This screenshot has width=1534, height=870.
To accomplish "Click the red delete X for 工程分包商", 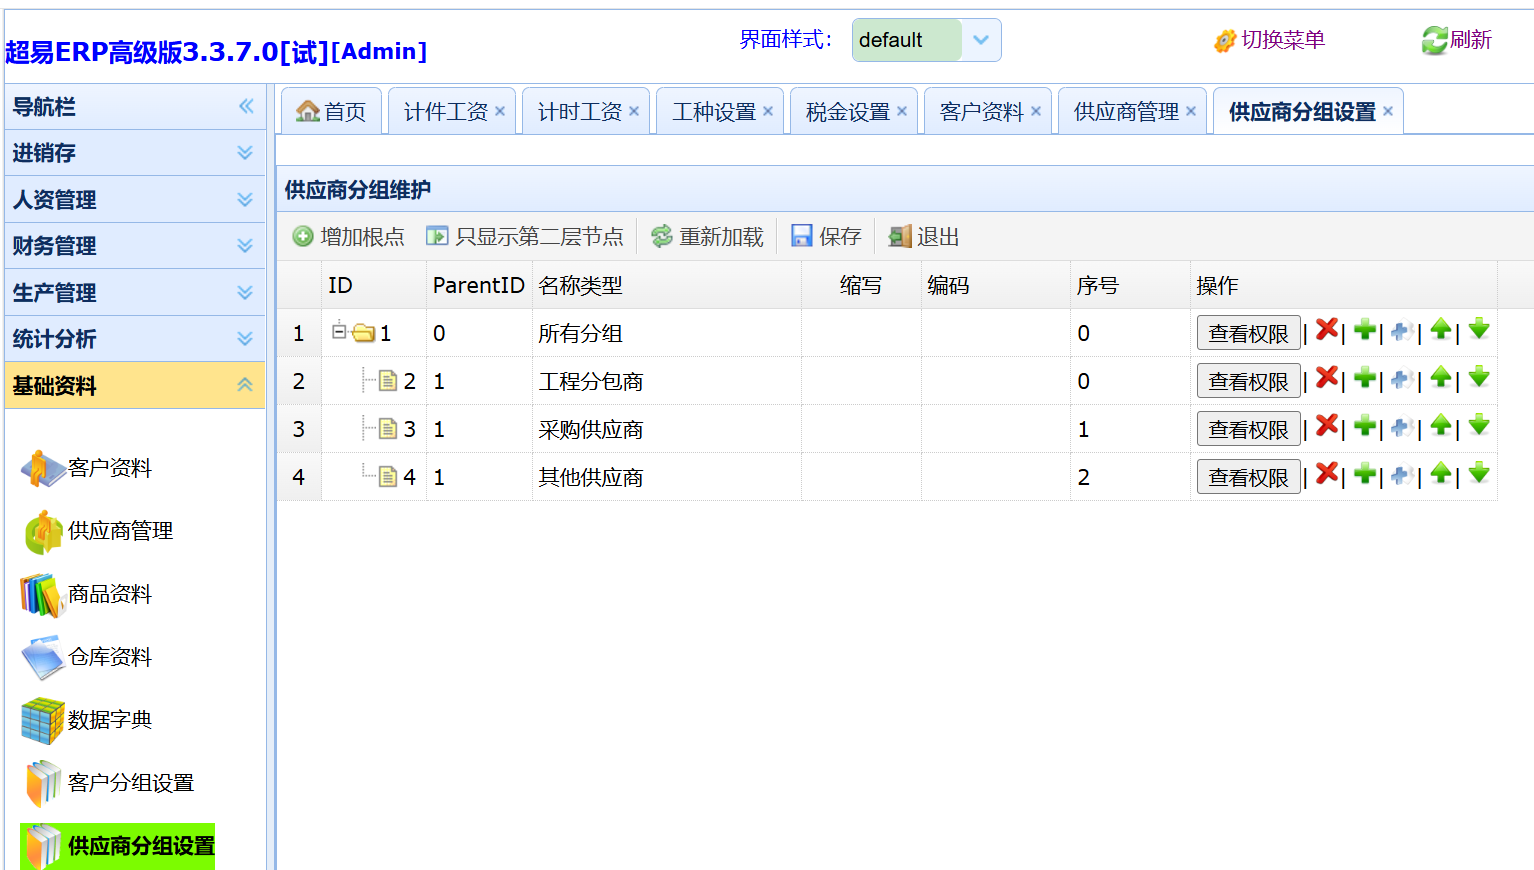I will [x=1327, y=378].
